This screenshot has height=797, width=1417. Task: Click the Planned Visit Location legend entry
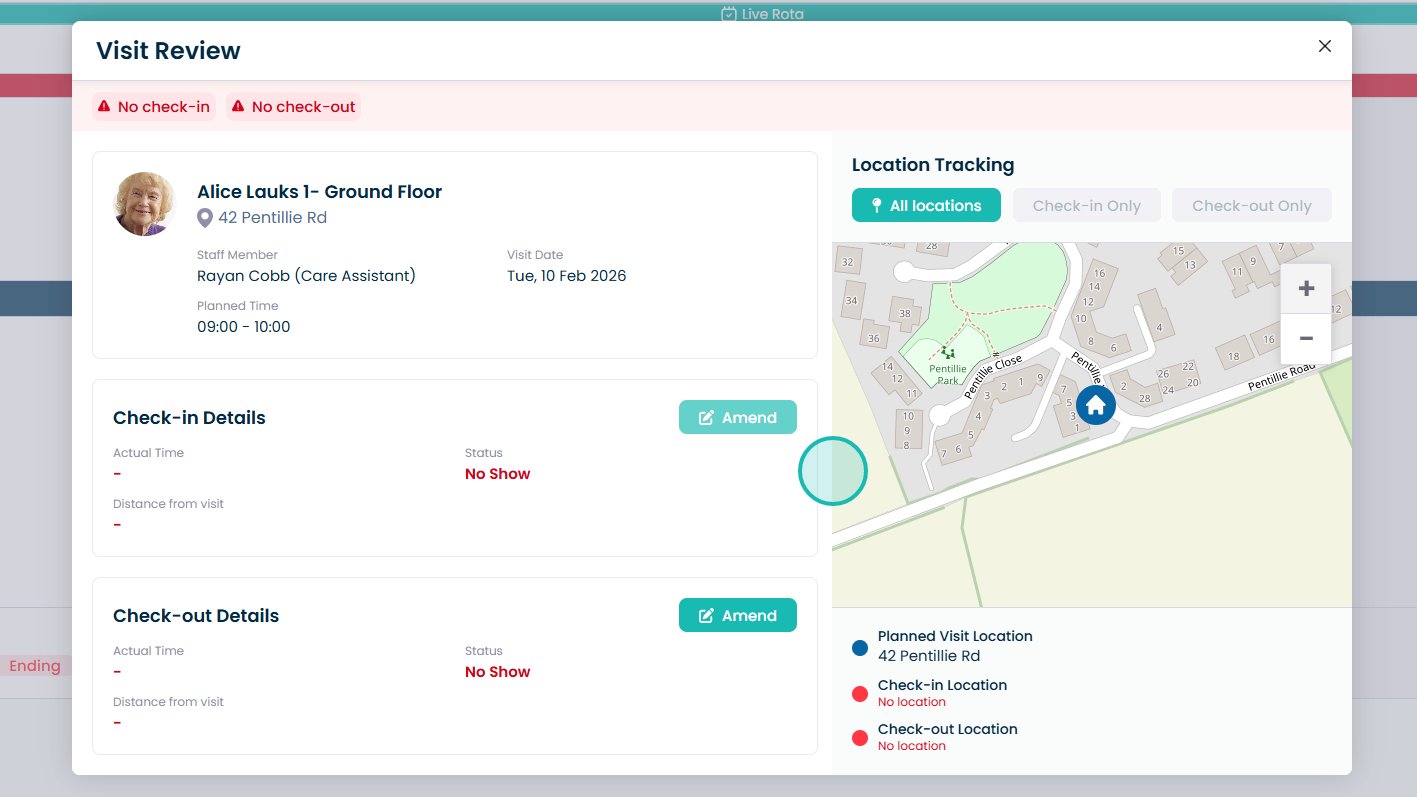(x=955, y=646)
